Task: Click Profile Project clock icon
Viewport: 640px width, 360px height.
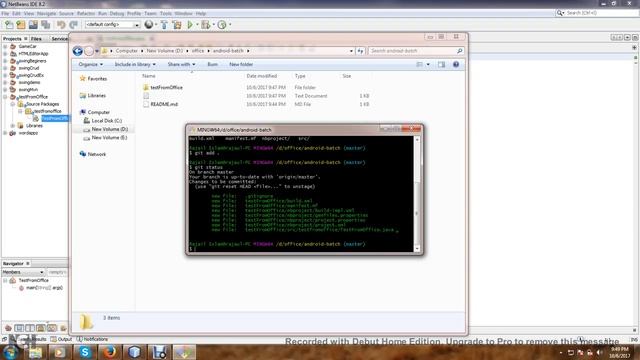Action: point(222,25)
